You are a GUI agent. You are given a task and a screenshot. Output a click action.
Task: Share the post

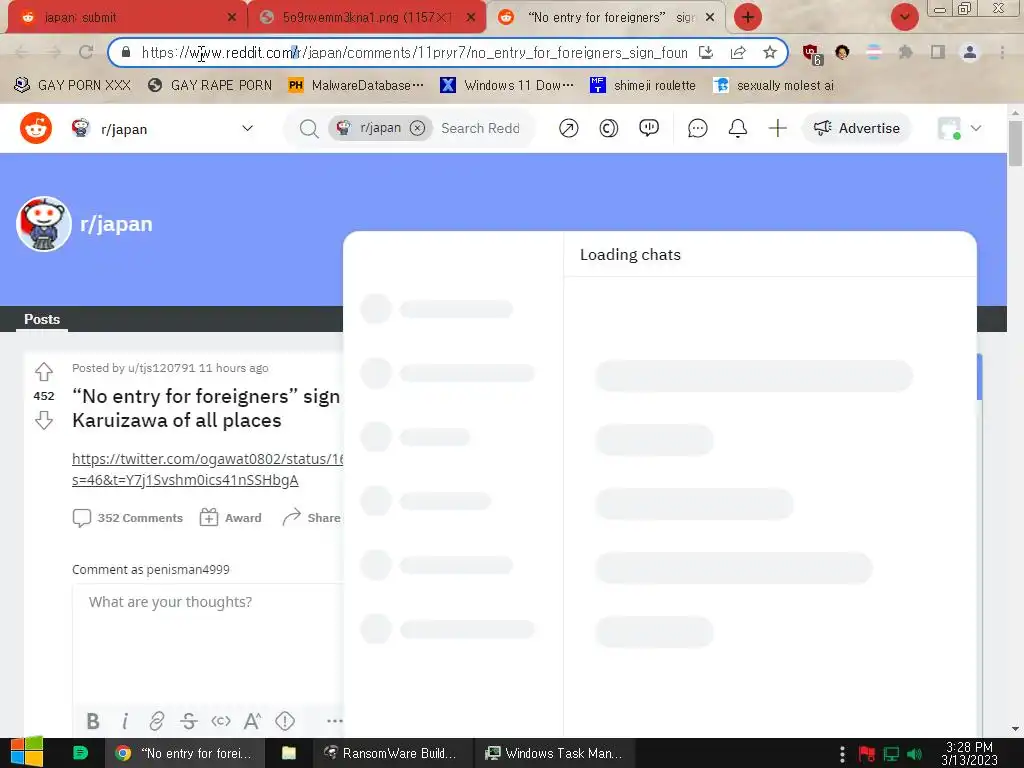312,518
